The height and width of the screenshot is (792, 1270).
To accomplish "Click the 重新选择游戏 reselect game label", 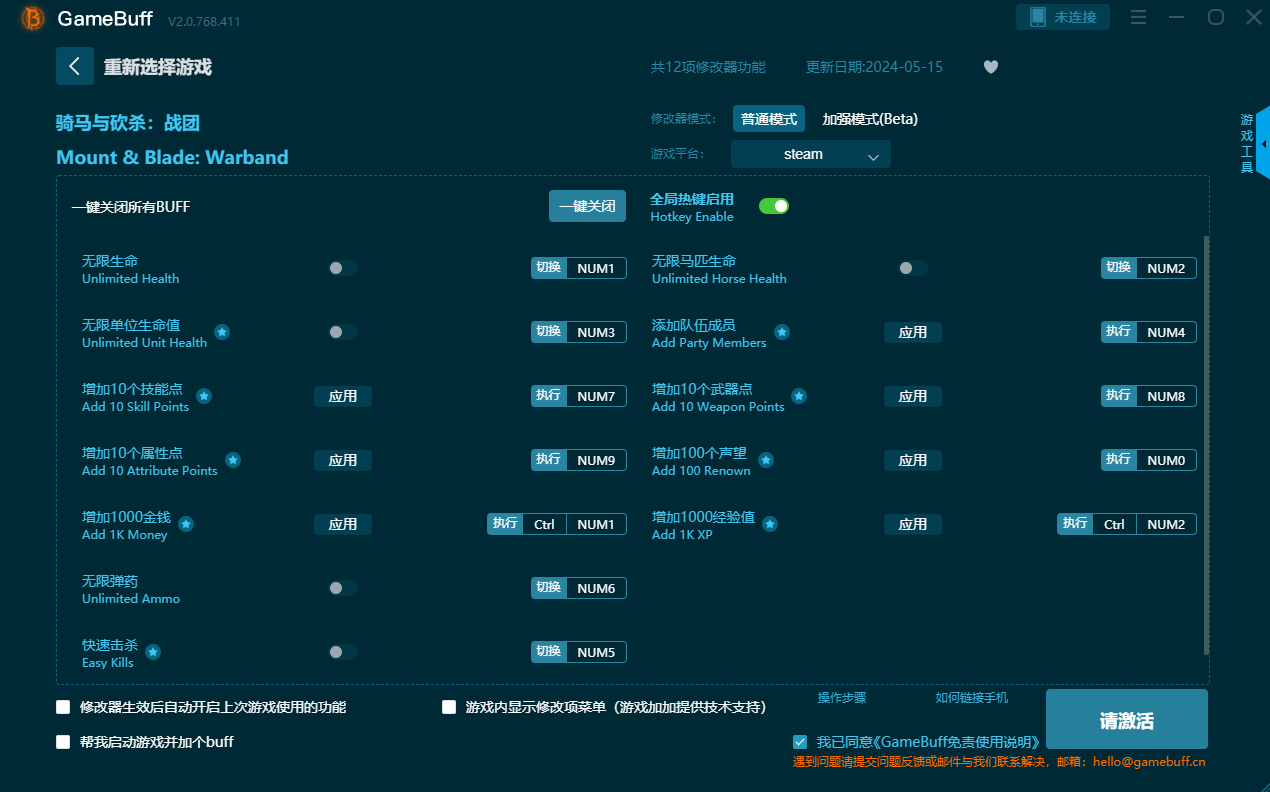I will click(158, 67).
